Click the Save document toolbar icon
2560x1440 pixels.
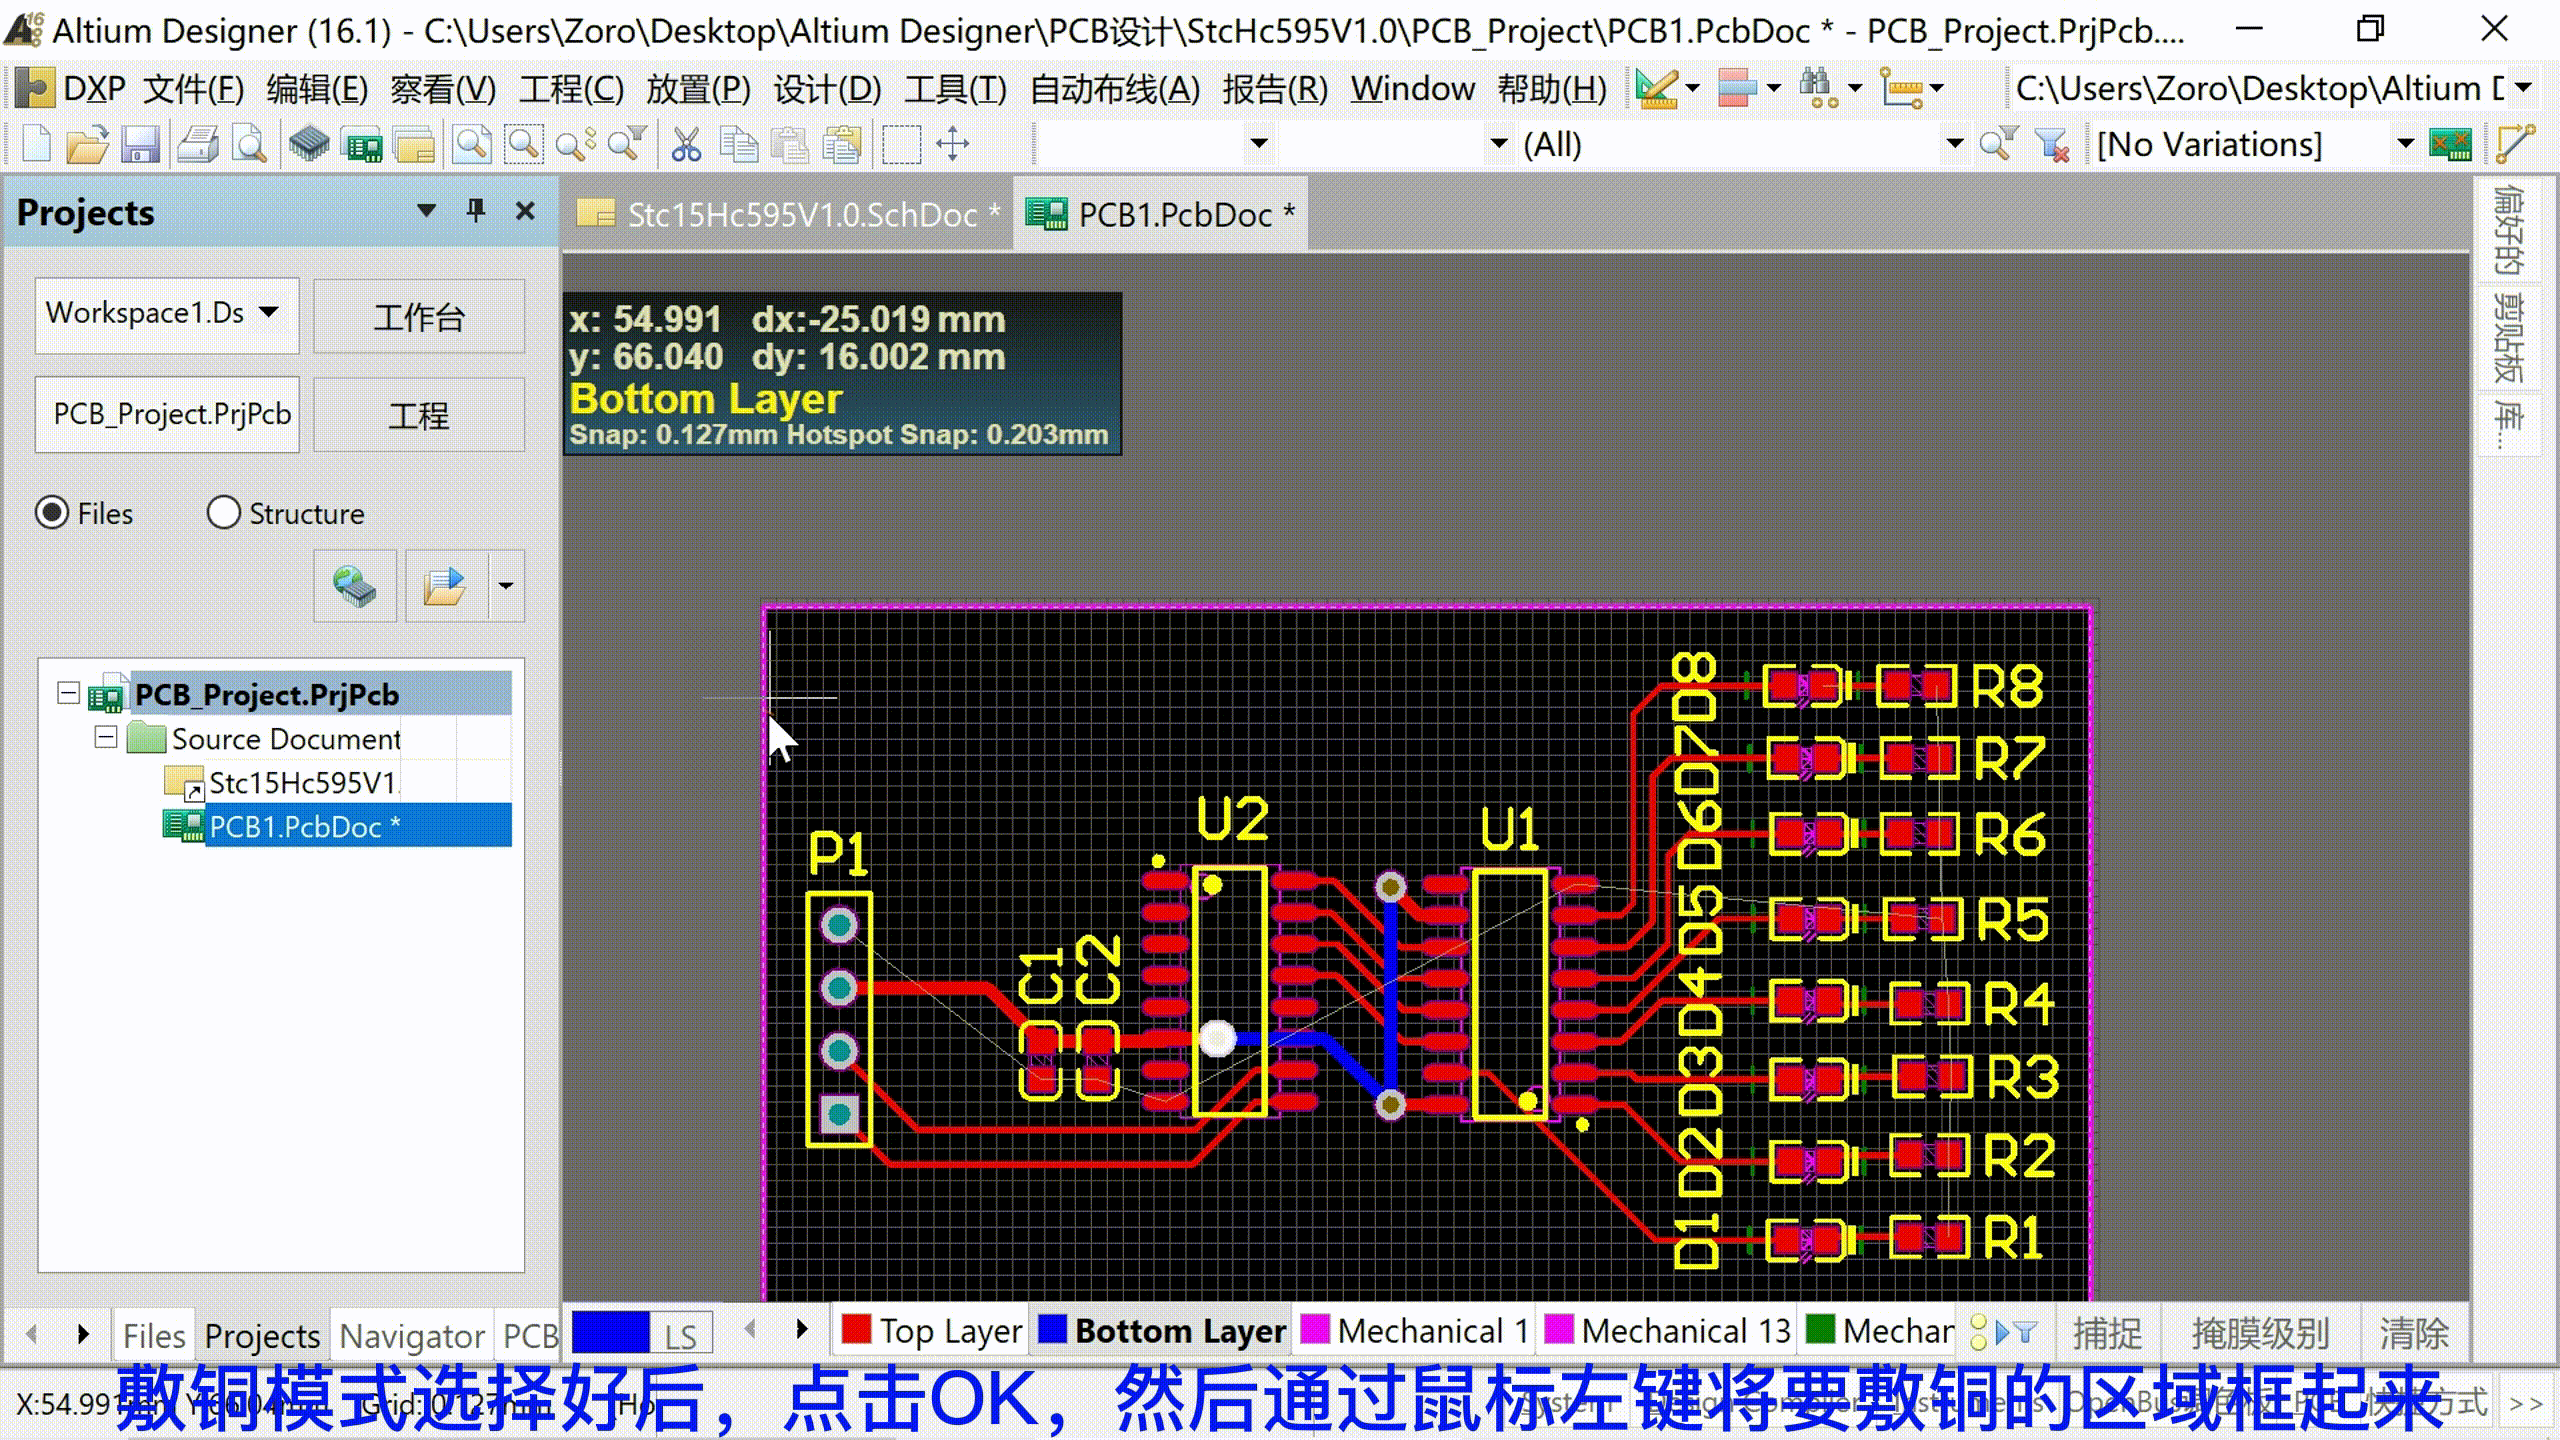click(141, 145)
